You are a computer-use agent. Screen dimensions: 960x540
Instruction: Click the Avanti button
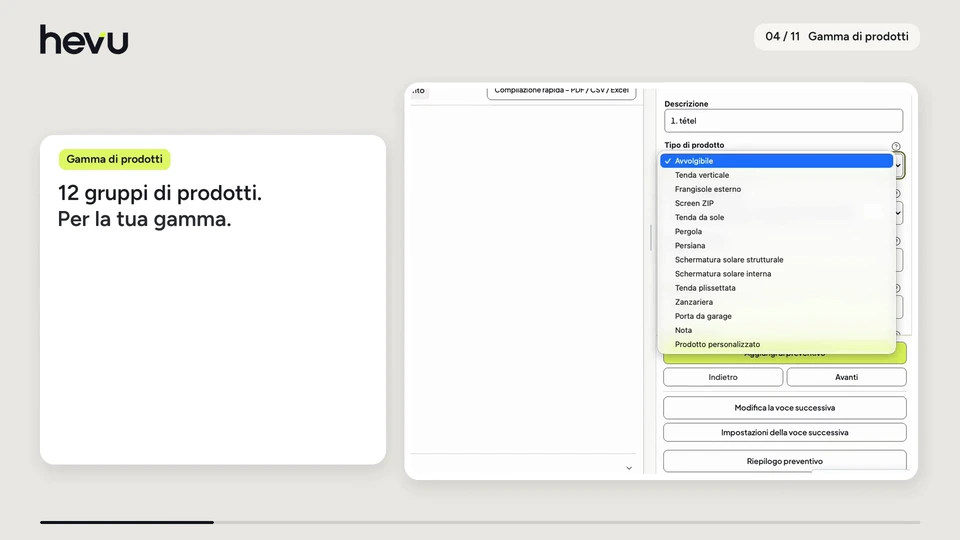[x=846, y=377]
